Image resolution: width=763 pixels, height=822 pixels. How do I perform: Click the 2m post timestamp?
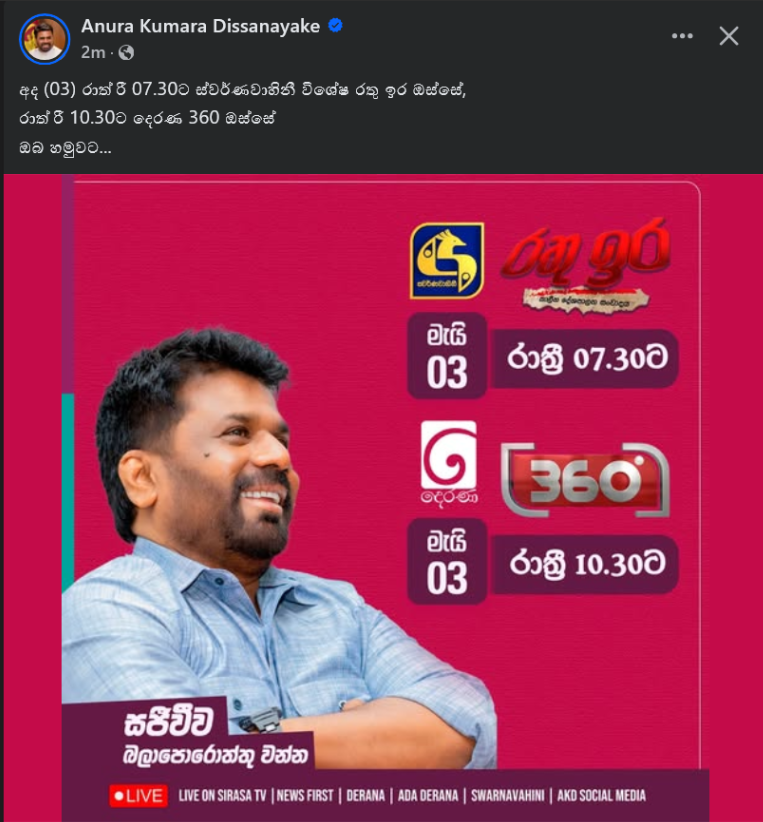coord(93,52)
